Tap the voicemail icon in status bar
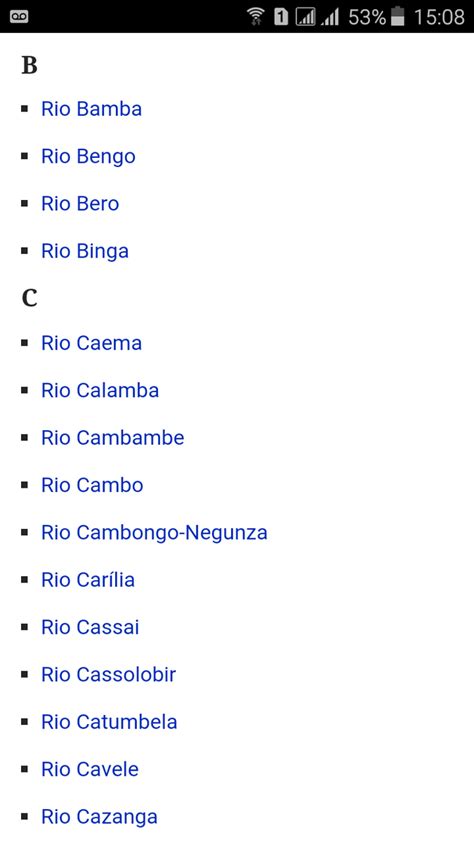 19,17
